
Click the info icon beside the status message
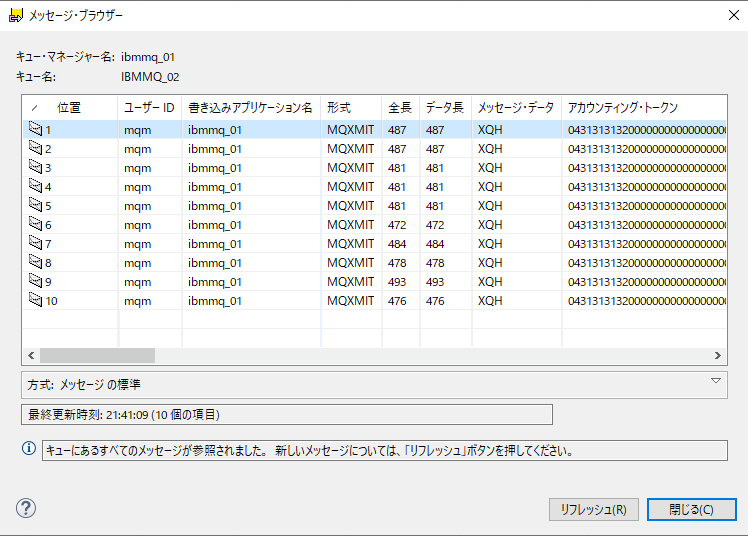[x=29, y=448]
